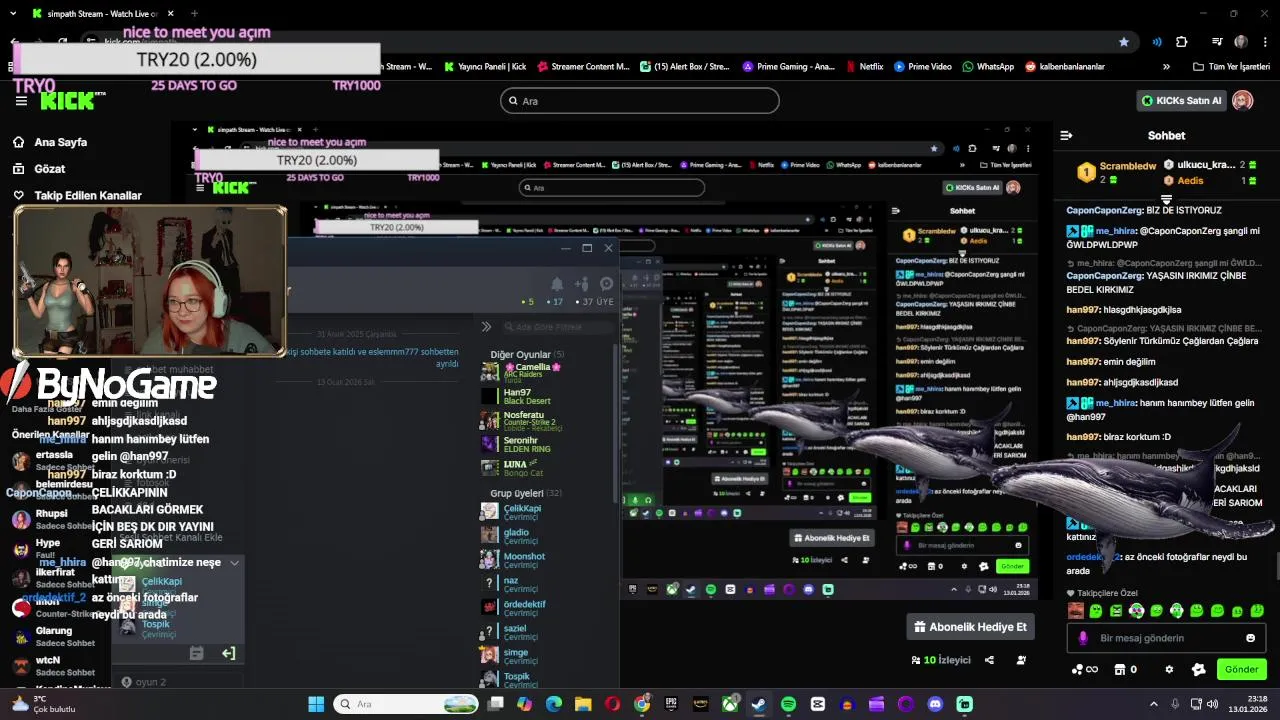Expand the Steam friends list filter arrows
The image size is (1280, 720).
point(486,327)
